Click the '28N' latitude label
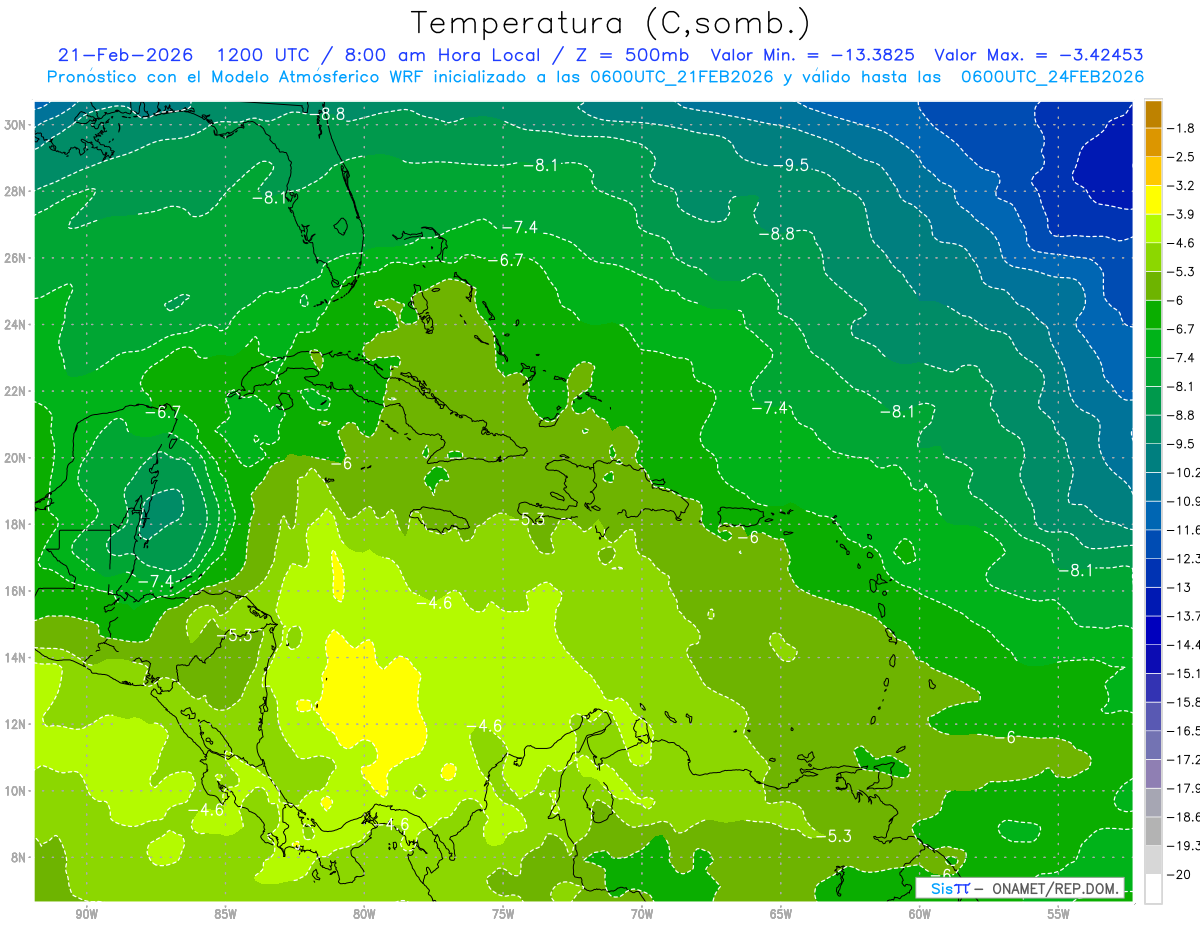The width and height of the screenshot is (1200, 927). coord(15,191)
